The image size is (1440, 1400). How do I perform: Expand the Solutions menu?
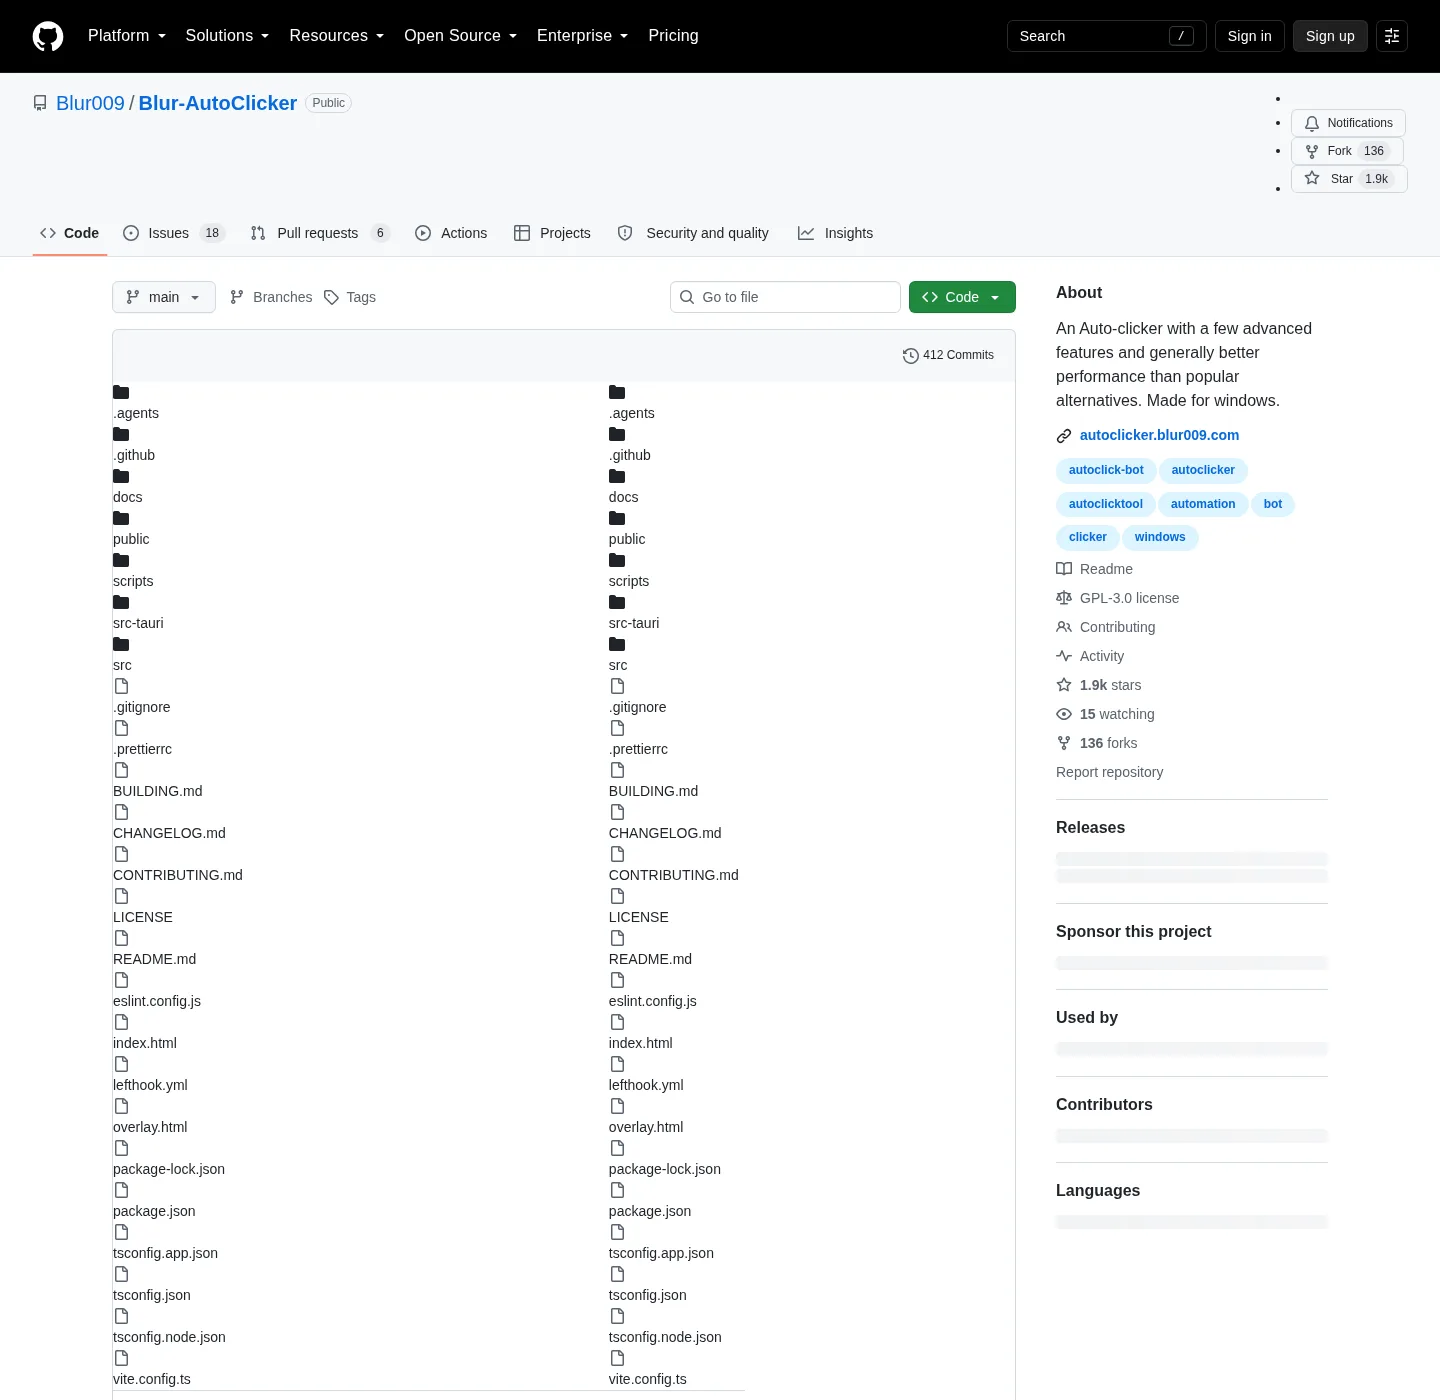[227, 36]
